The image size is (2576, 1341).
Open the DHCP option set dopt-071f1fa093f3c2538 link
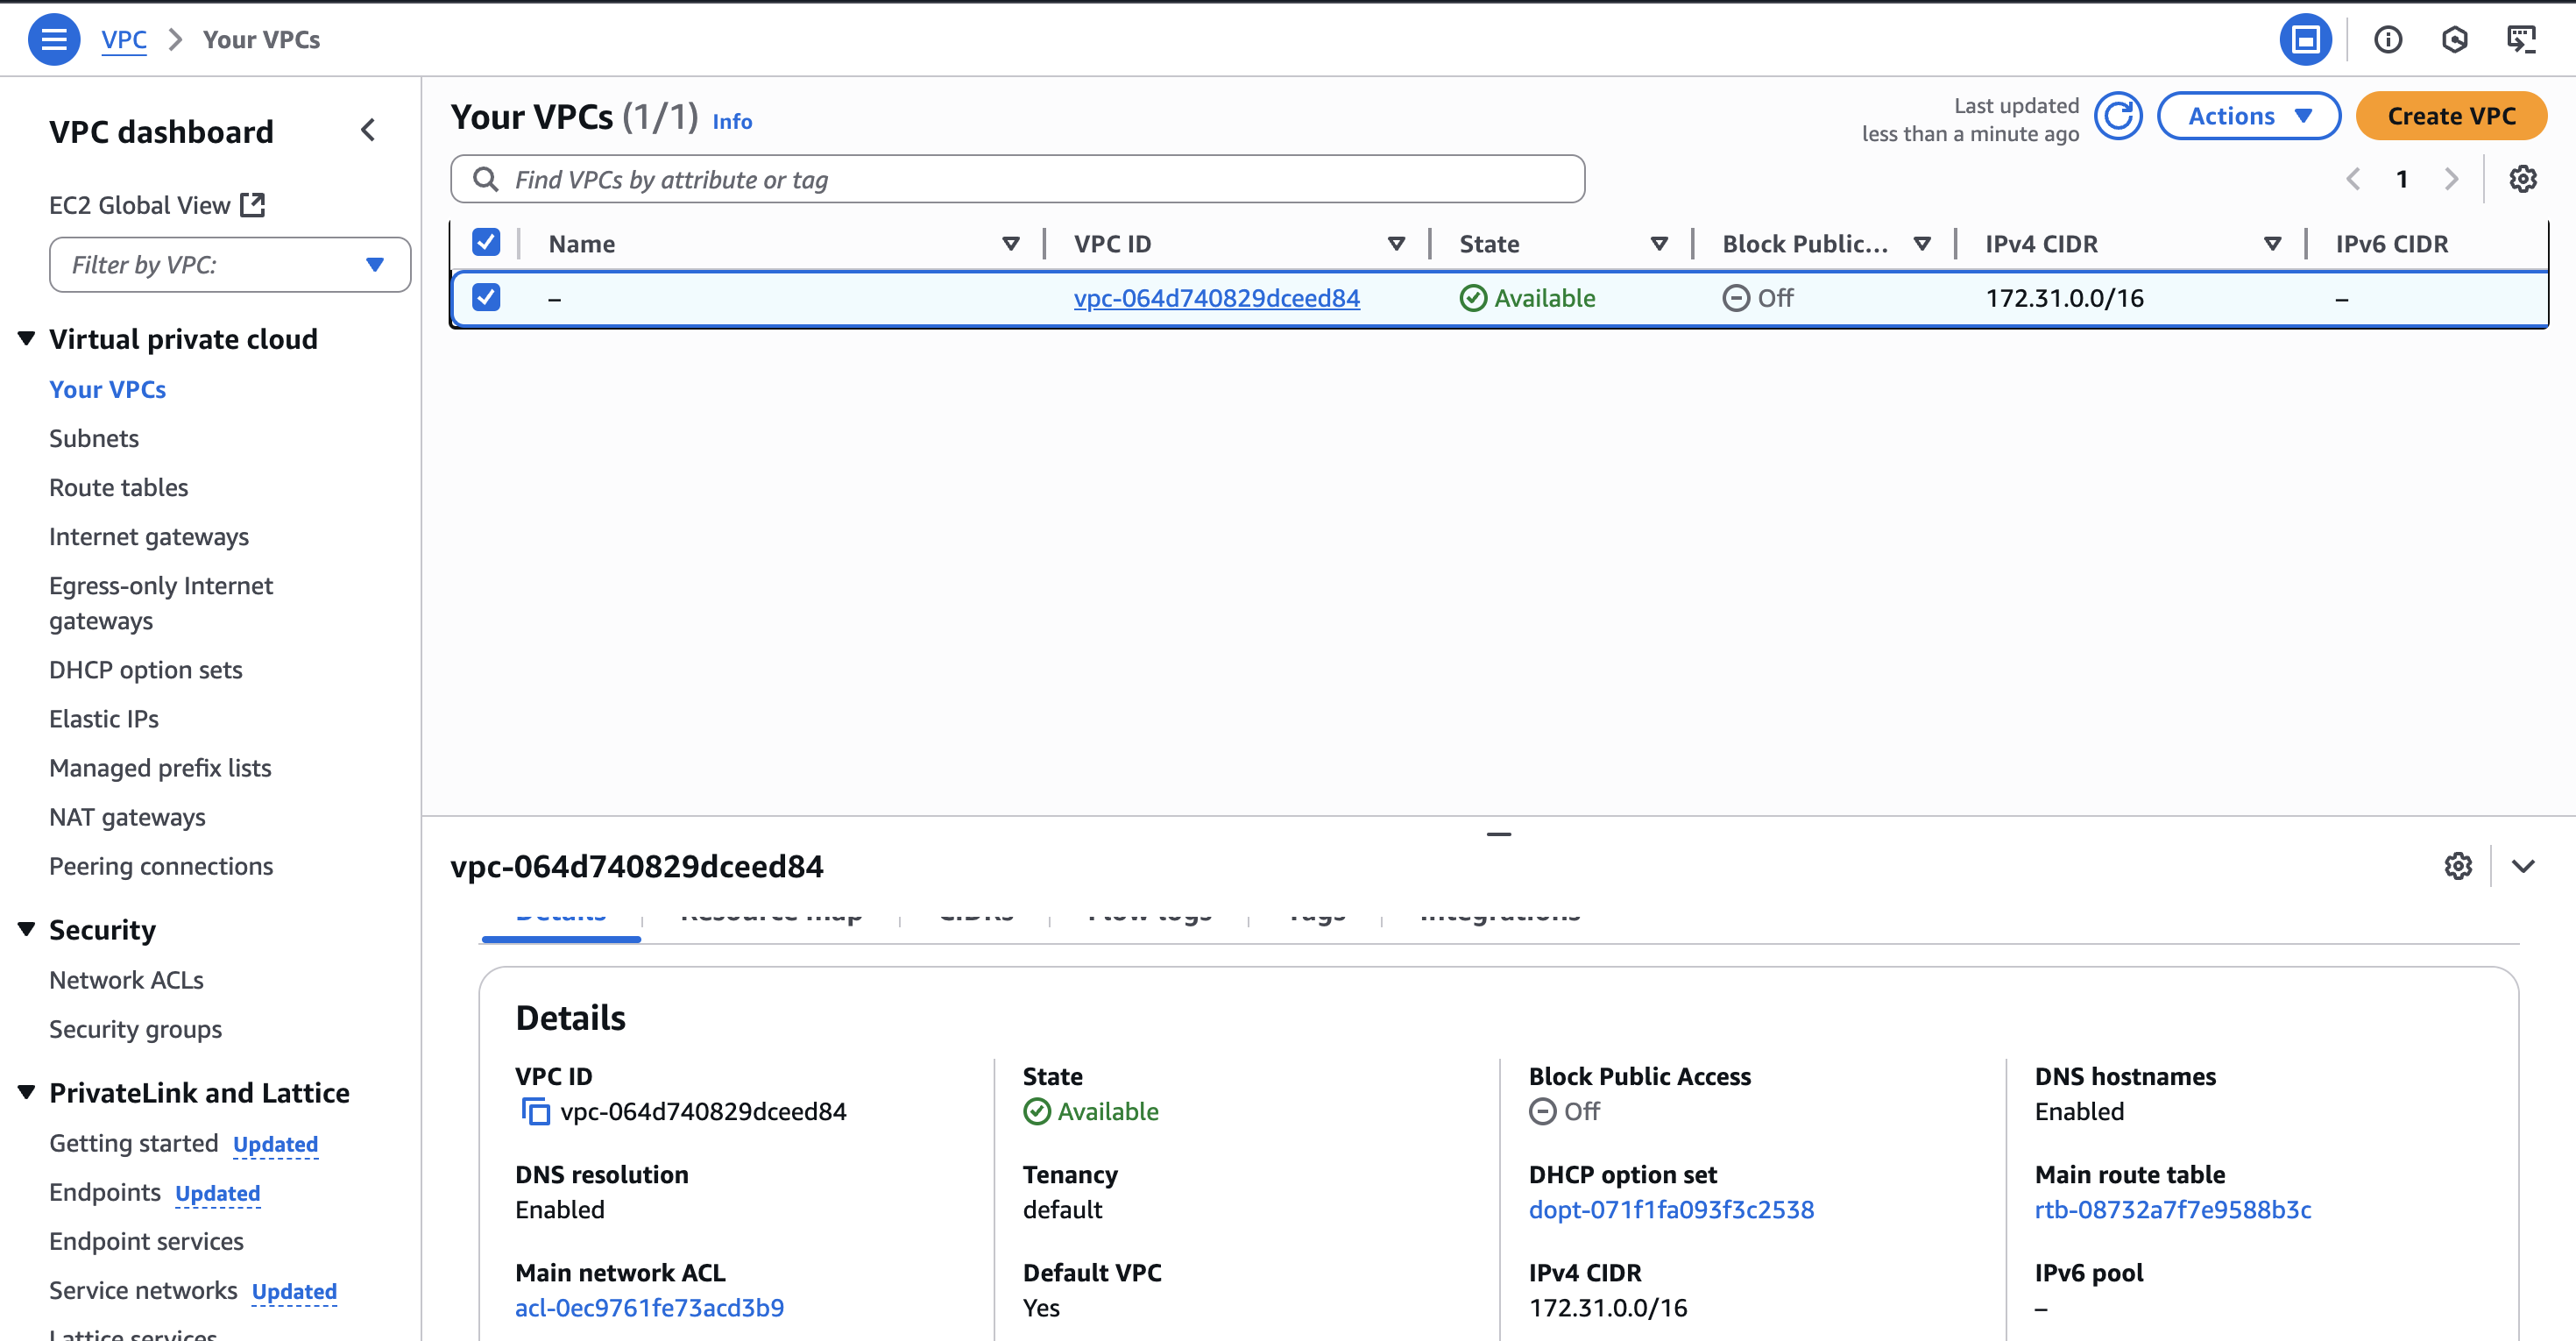[1671, 1209]
